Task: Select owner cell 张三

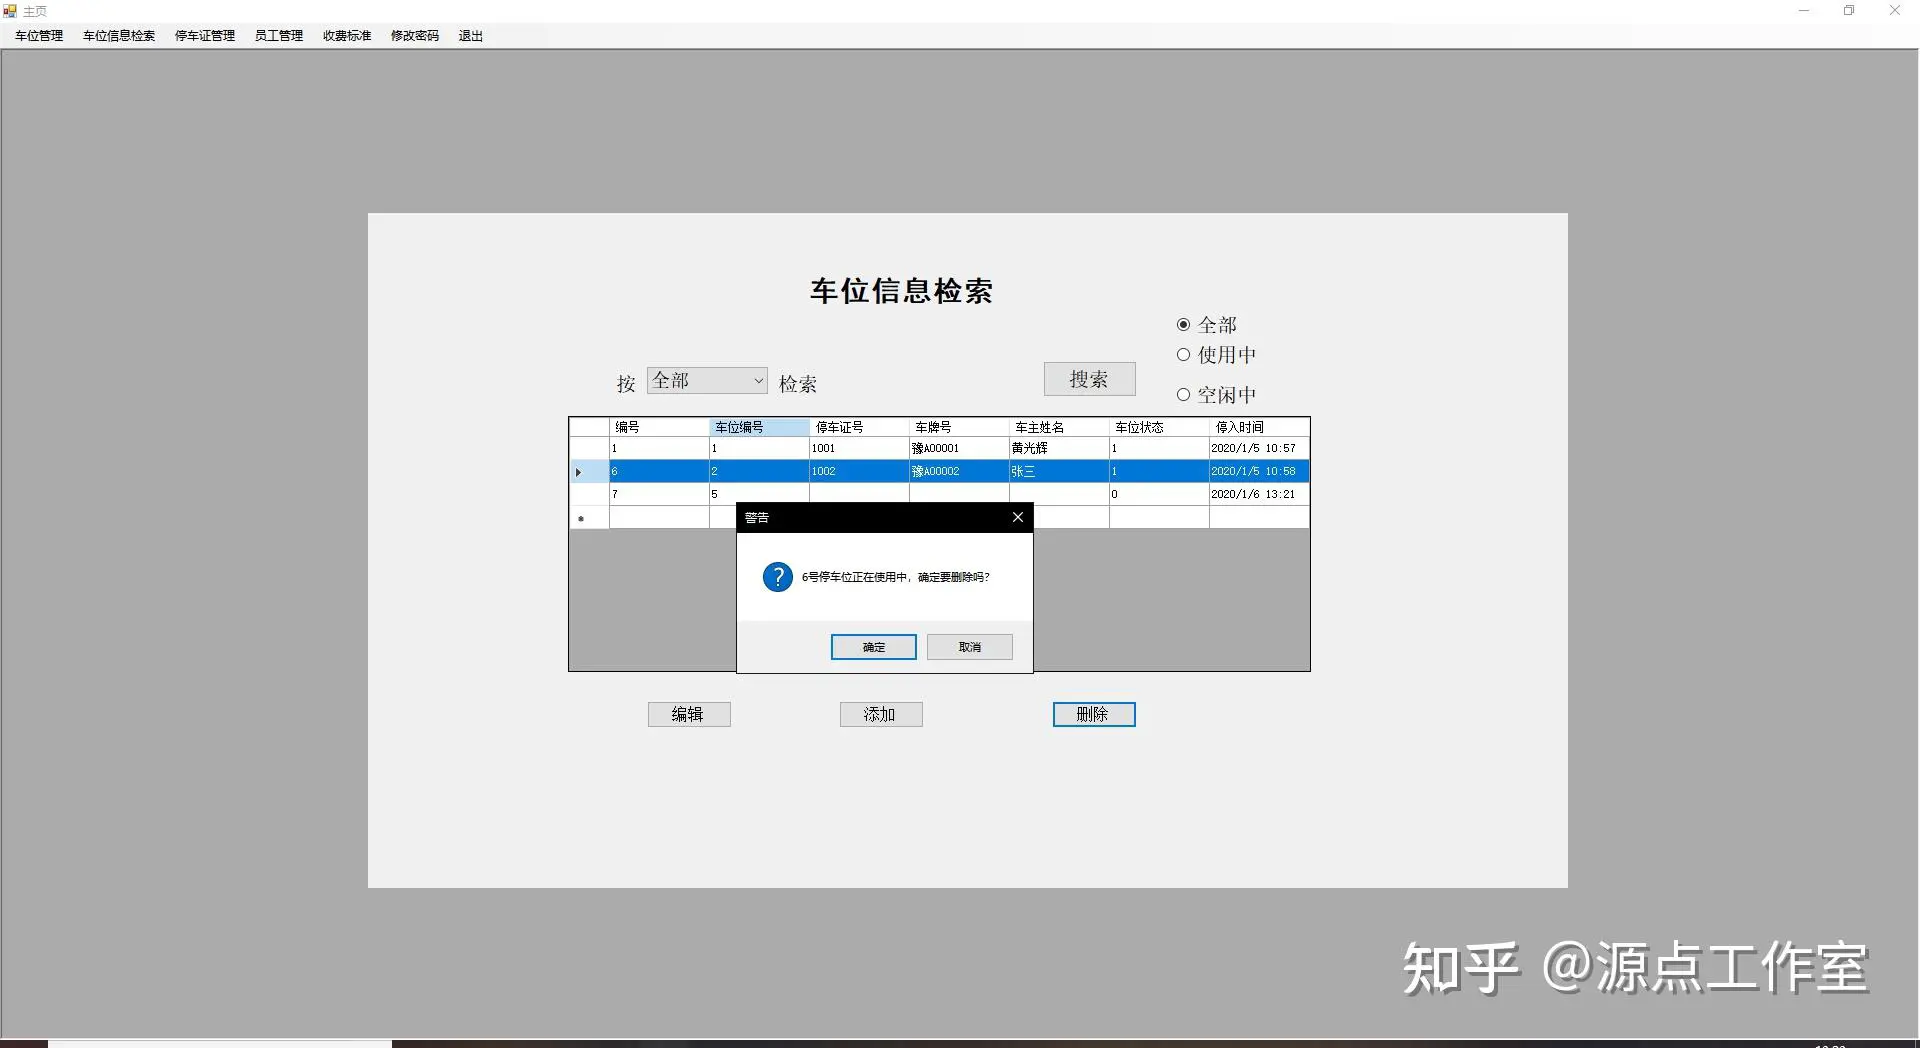Action: (1059, 472)
